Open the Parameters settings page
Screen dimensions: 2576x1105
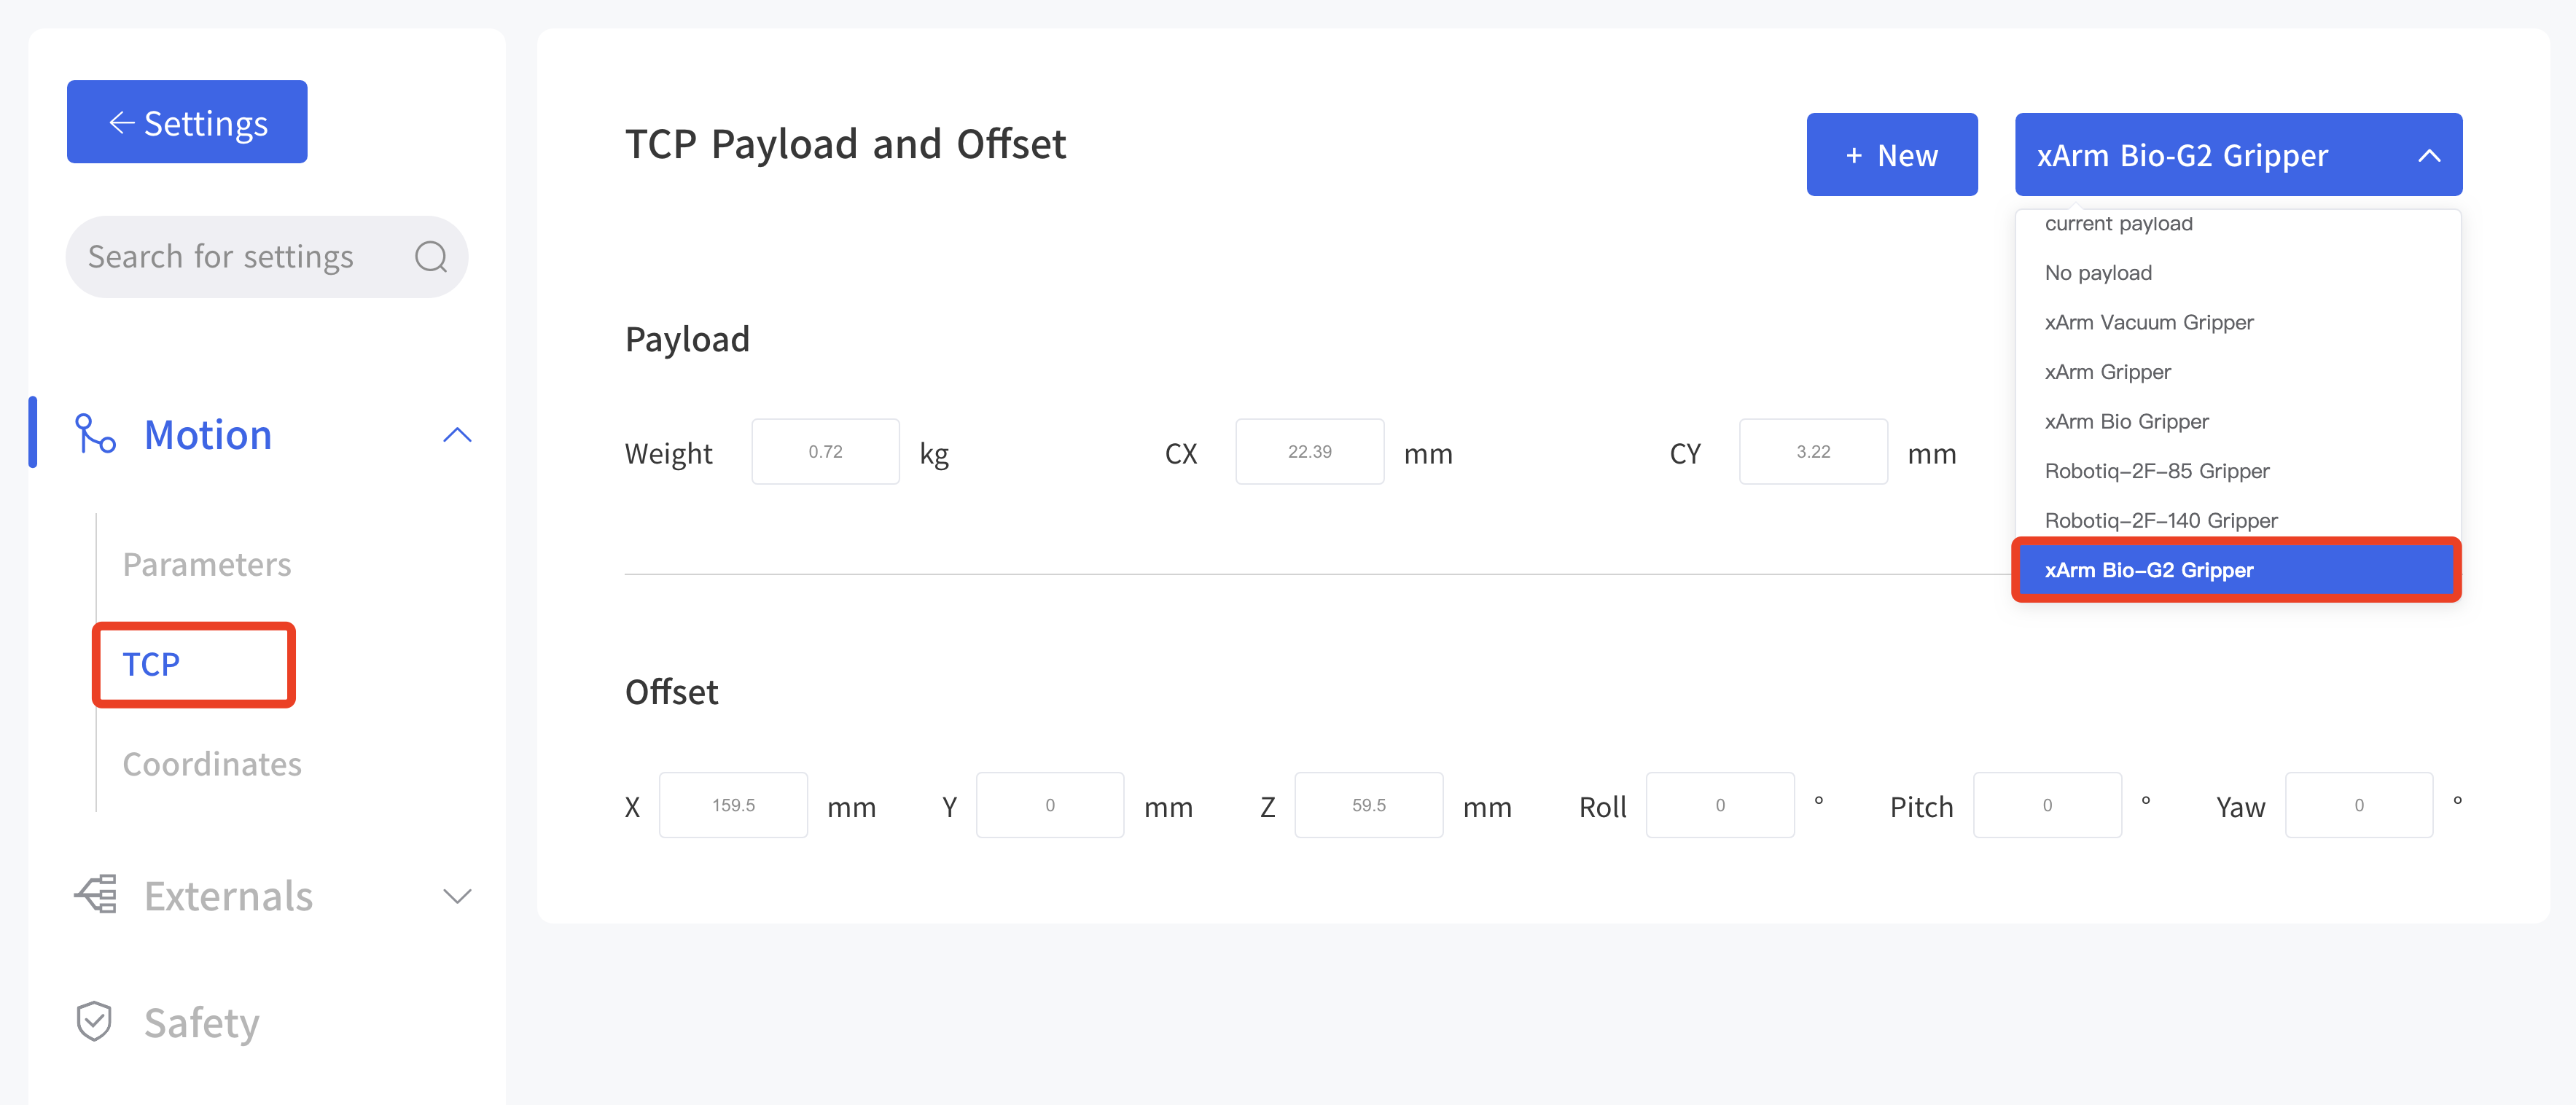click(x=207, y=564)
